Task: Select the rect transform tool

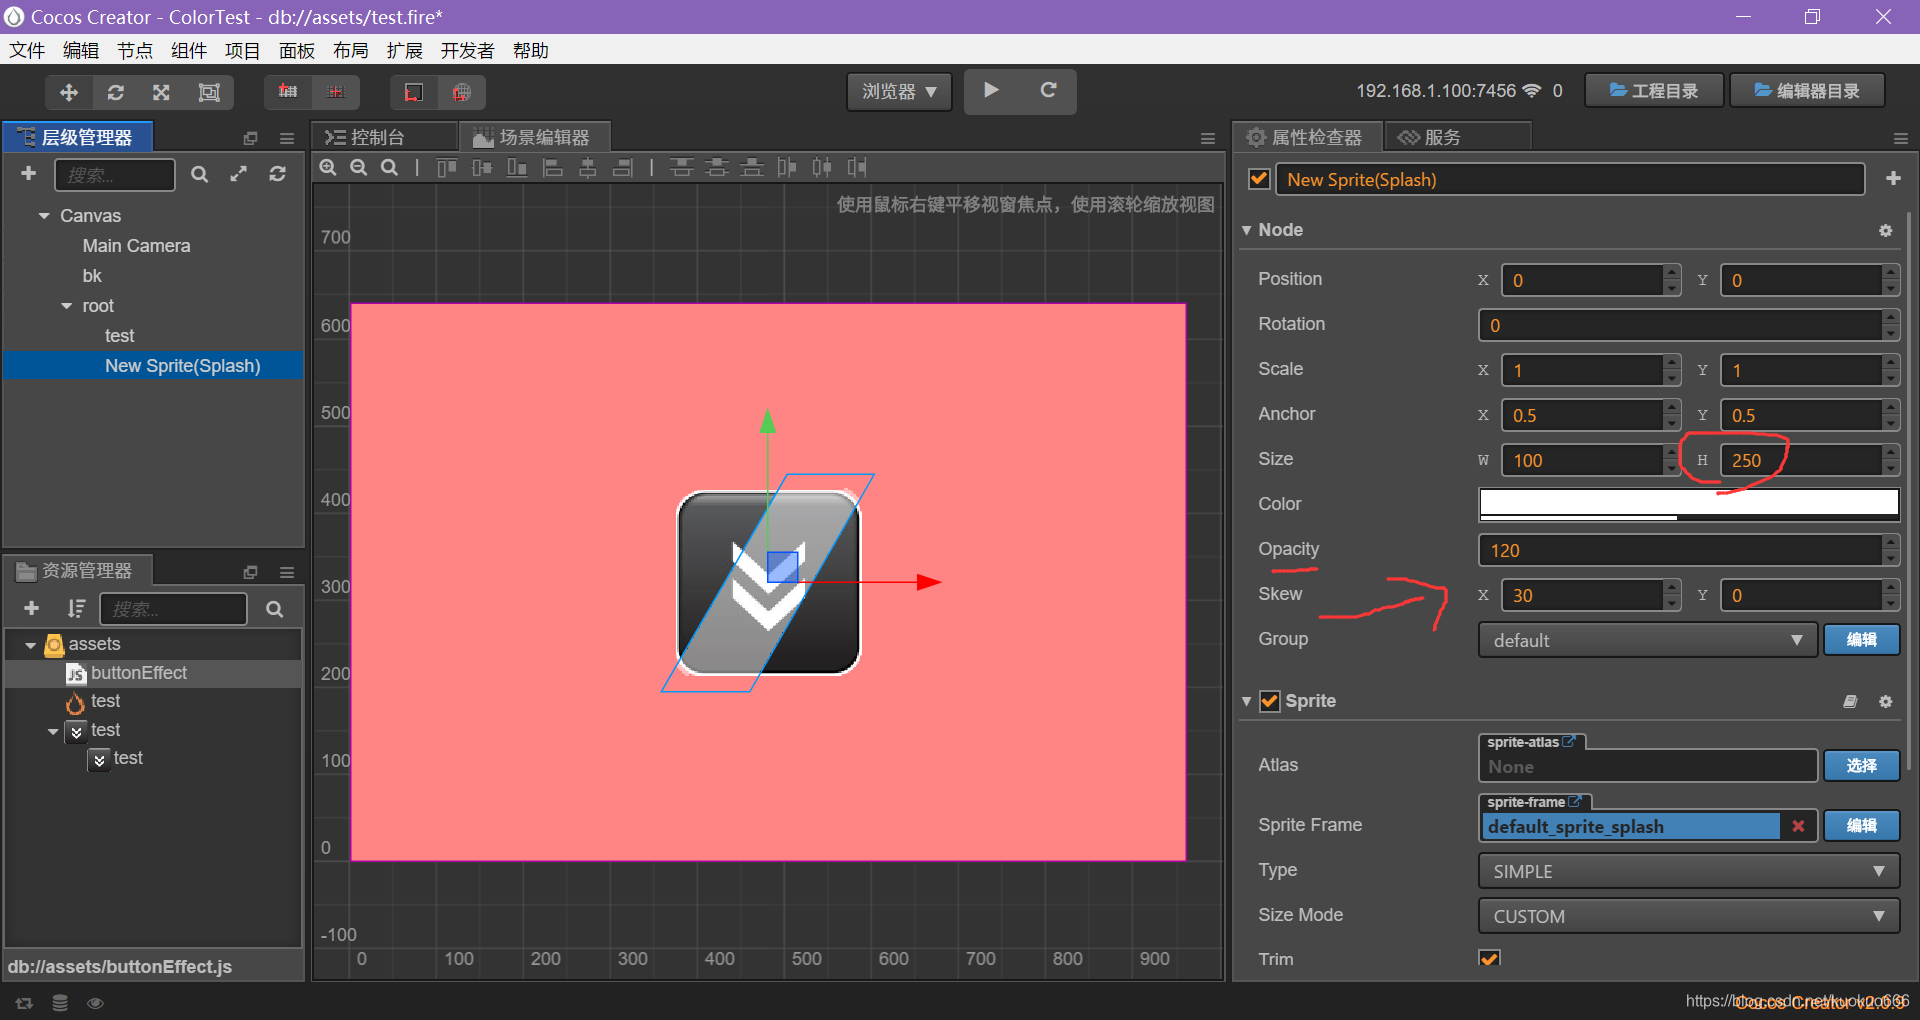Action: 209,92
